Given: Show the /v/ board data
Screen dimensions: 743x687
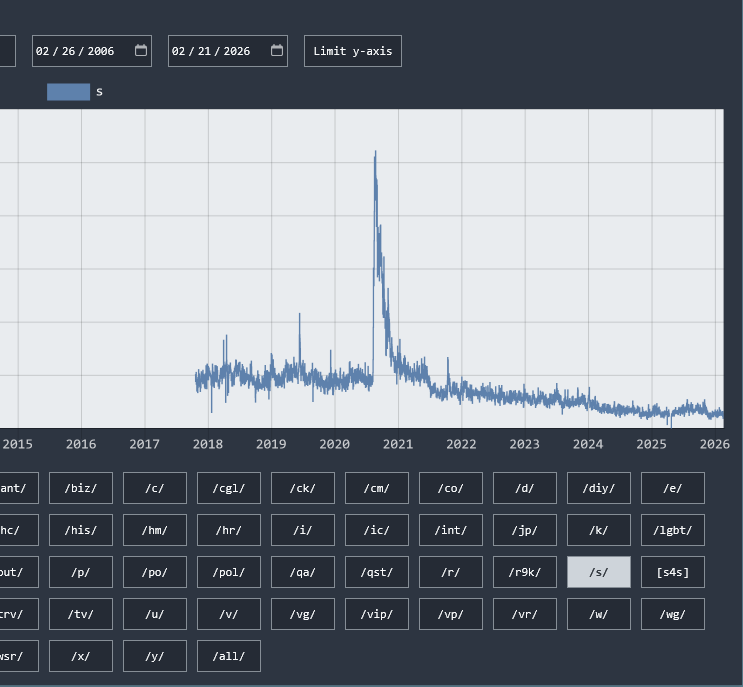Looking at the screenshot, I should (x=229, y=615).
